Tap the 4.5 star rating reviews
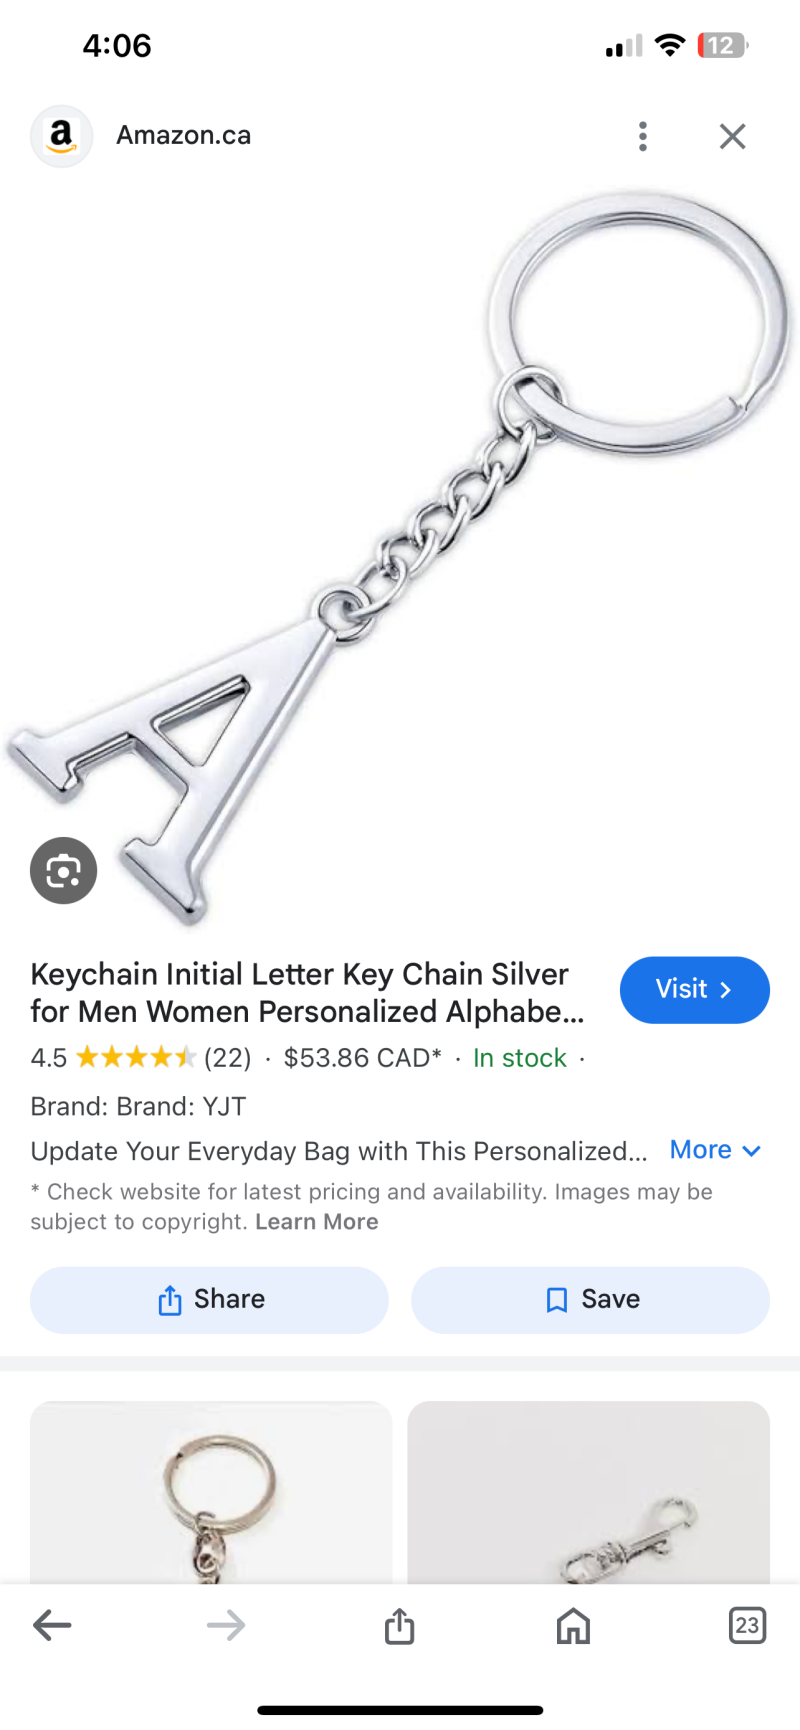The height and width of the screenshot is (1730, 800). click(141, 1058)
